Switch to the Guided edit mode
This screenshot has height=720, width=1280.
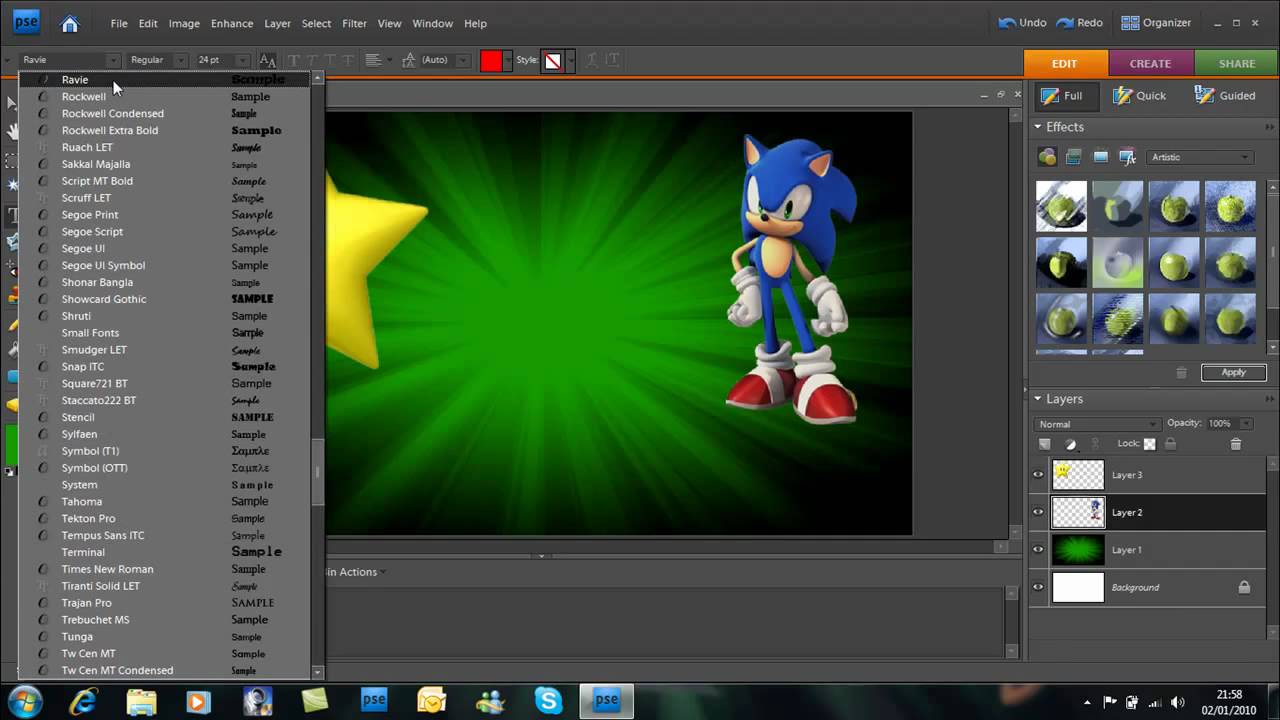tap(1226, 96)
